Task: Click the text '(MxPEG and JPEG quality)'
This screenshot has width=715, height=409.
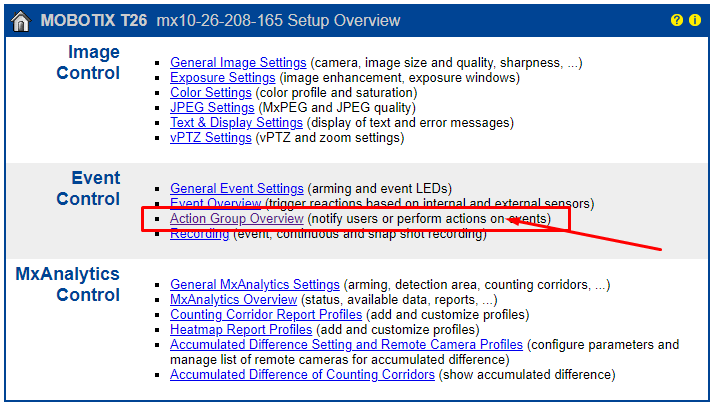Action: tap(337, 108)
